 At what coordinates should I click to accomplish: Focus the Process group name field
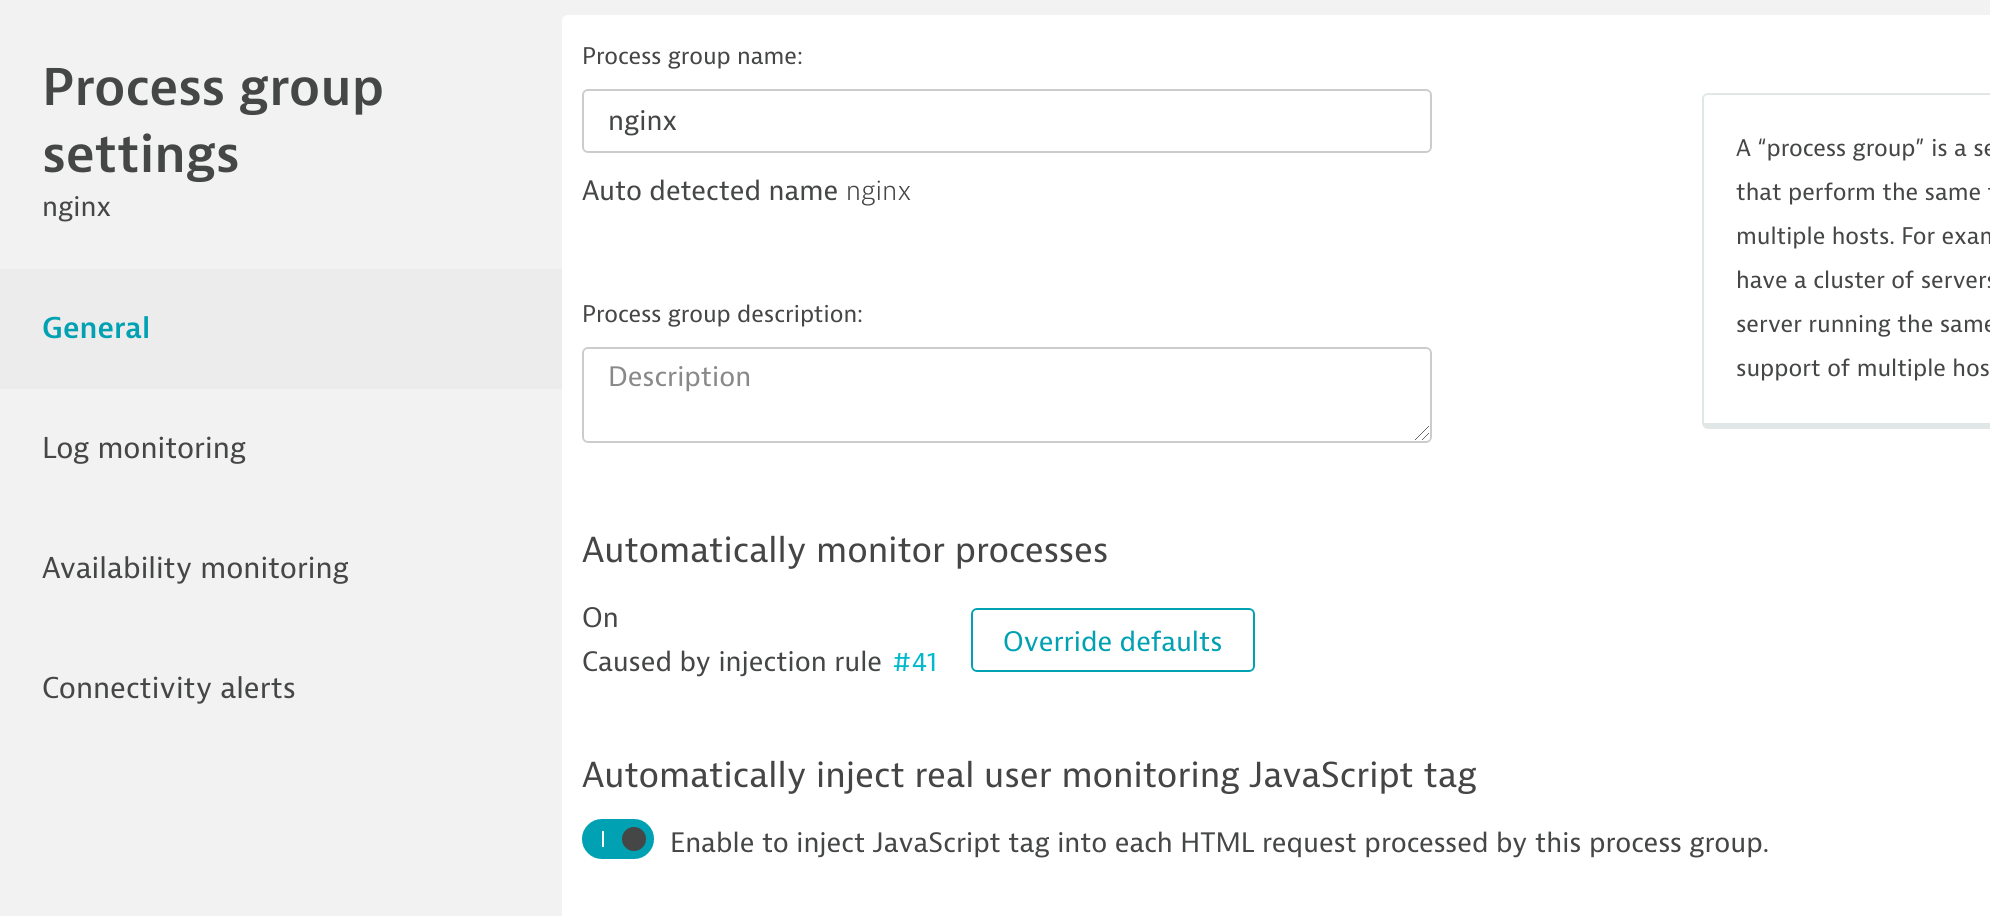pyautogui.click(x=1006, y=121)
